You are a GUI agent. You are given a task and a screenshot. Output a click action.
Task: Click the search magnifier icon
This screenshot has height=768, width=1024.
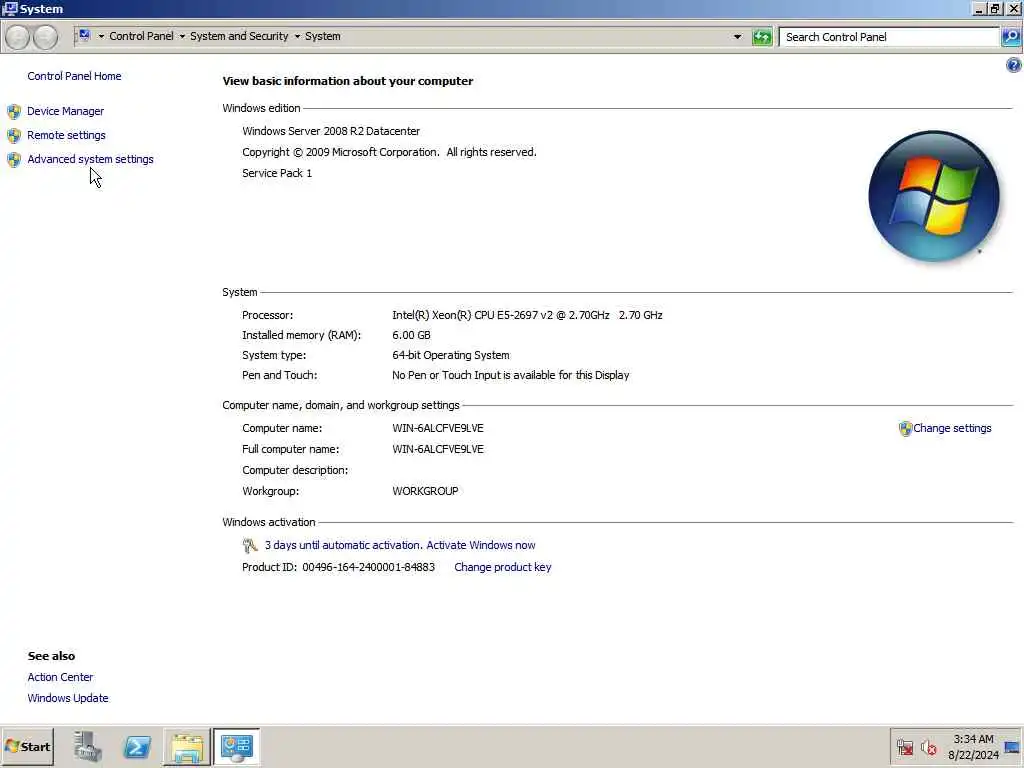1010,37
